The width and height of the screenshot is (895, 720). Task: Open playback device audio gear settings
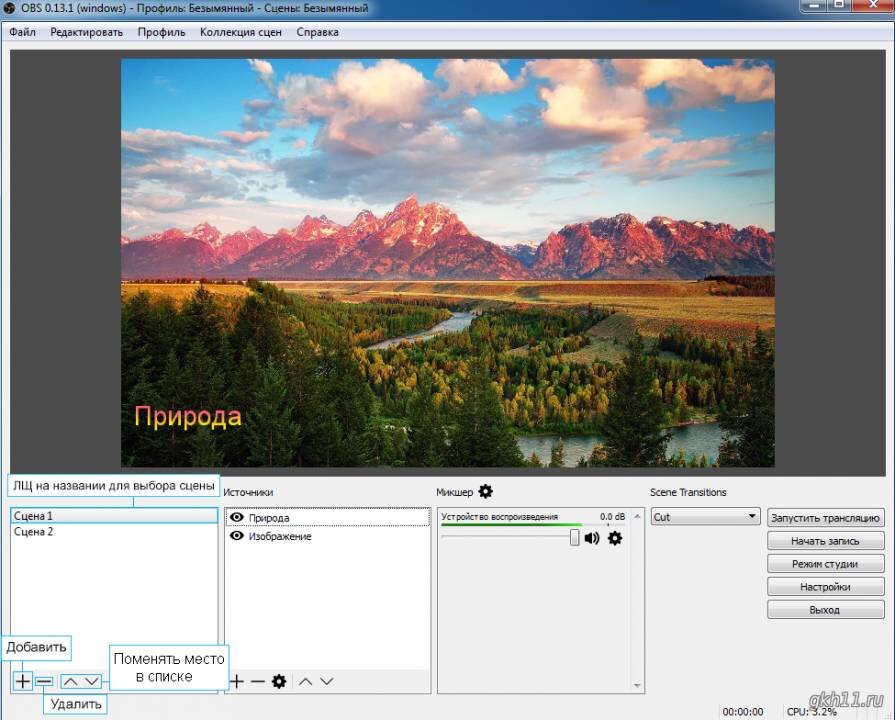click(615, 538)
